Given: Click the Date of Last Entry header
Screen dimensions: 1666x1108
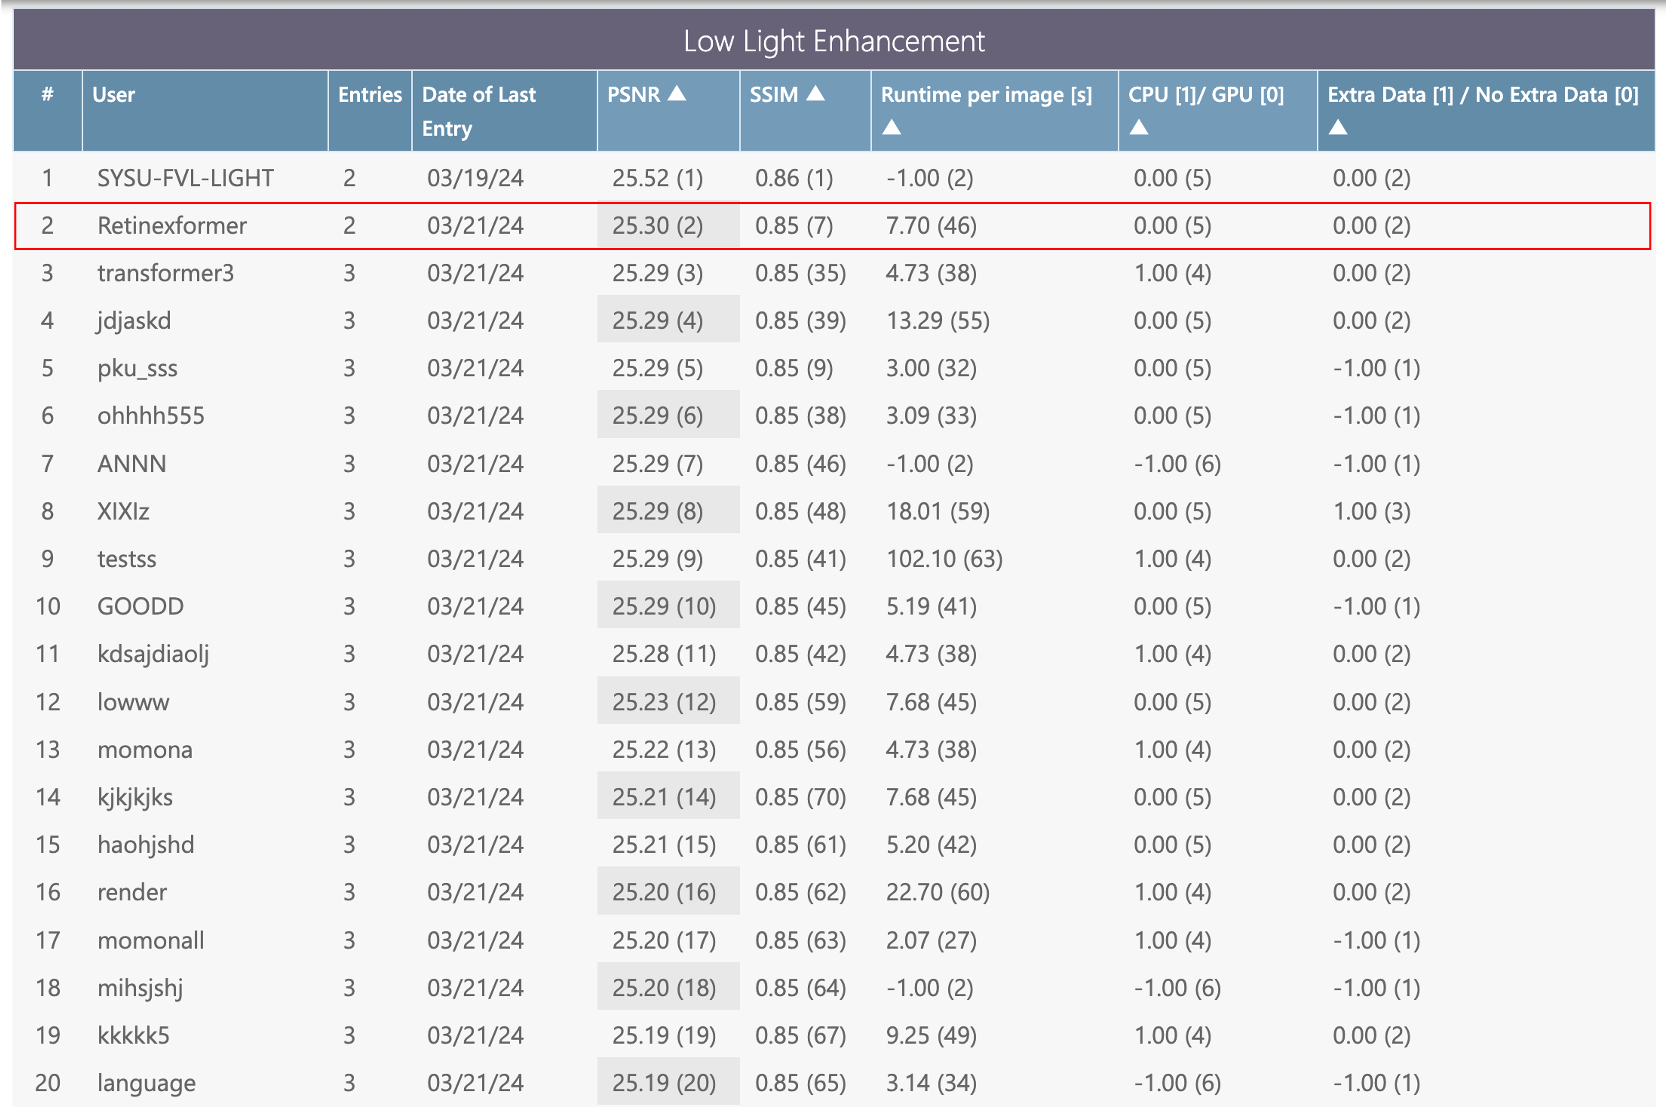Looking at the screenshot, I should 505,111.
